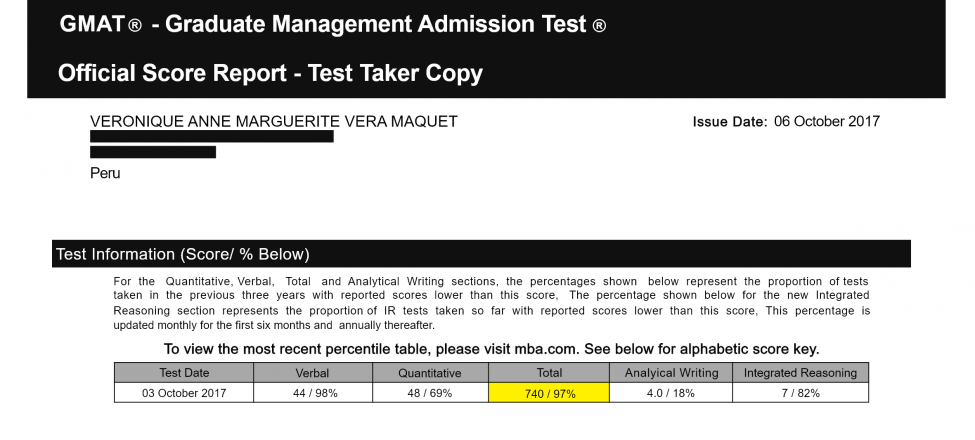Select the 03 October 2017 test date cell
The width and height of the screenshot is (975, 440).
(x=184, y=393)
